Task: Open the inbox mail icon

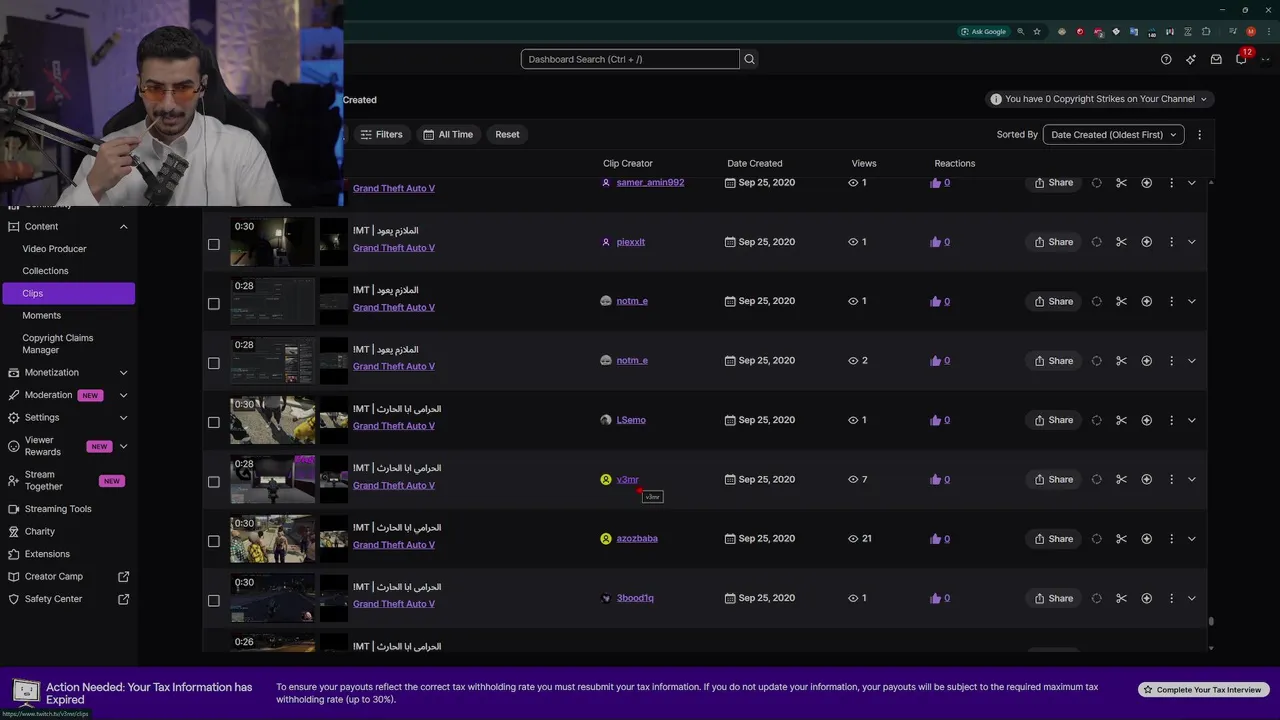Action: [x=1216, y=59]
